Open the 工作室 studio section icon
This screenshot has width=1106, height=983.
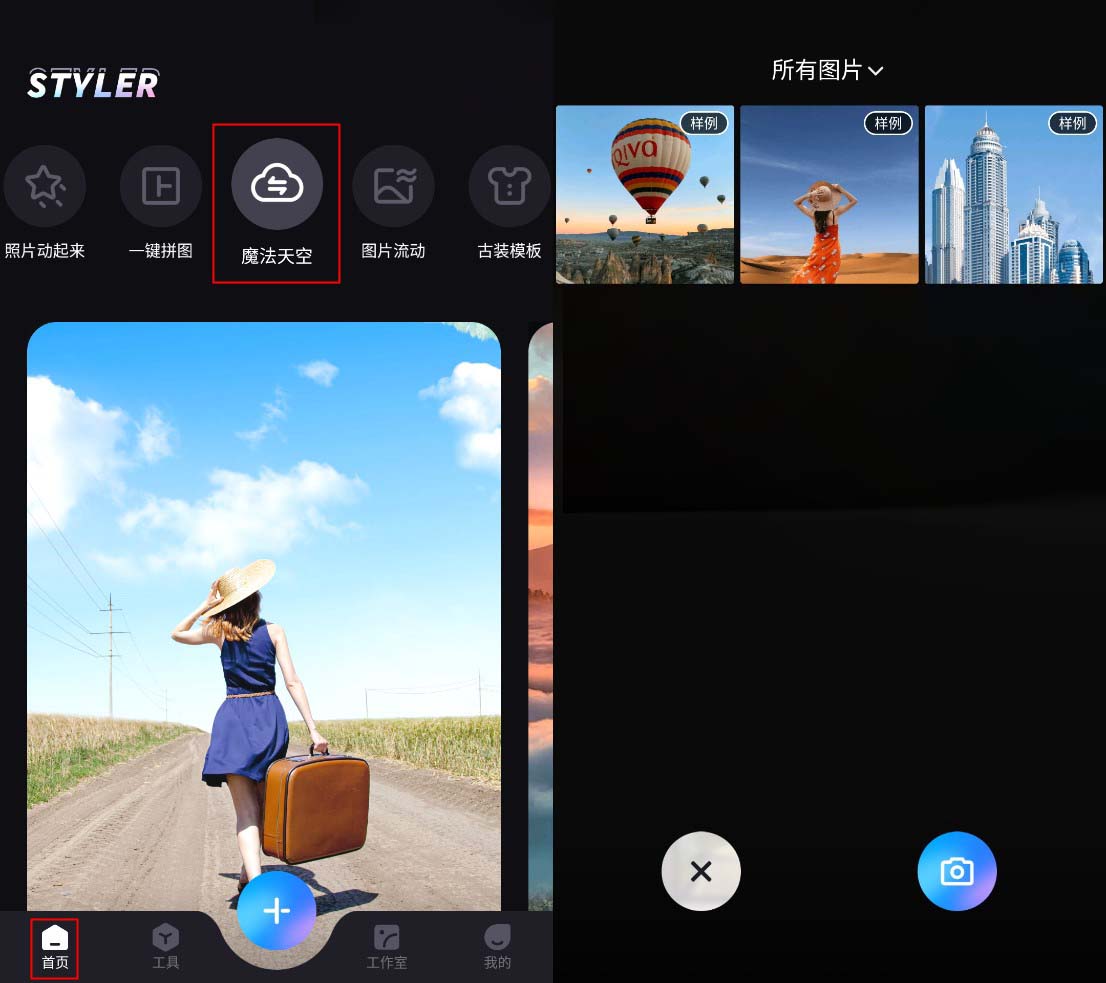386,945
